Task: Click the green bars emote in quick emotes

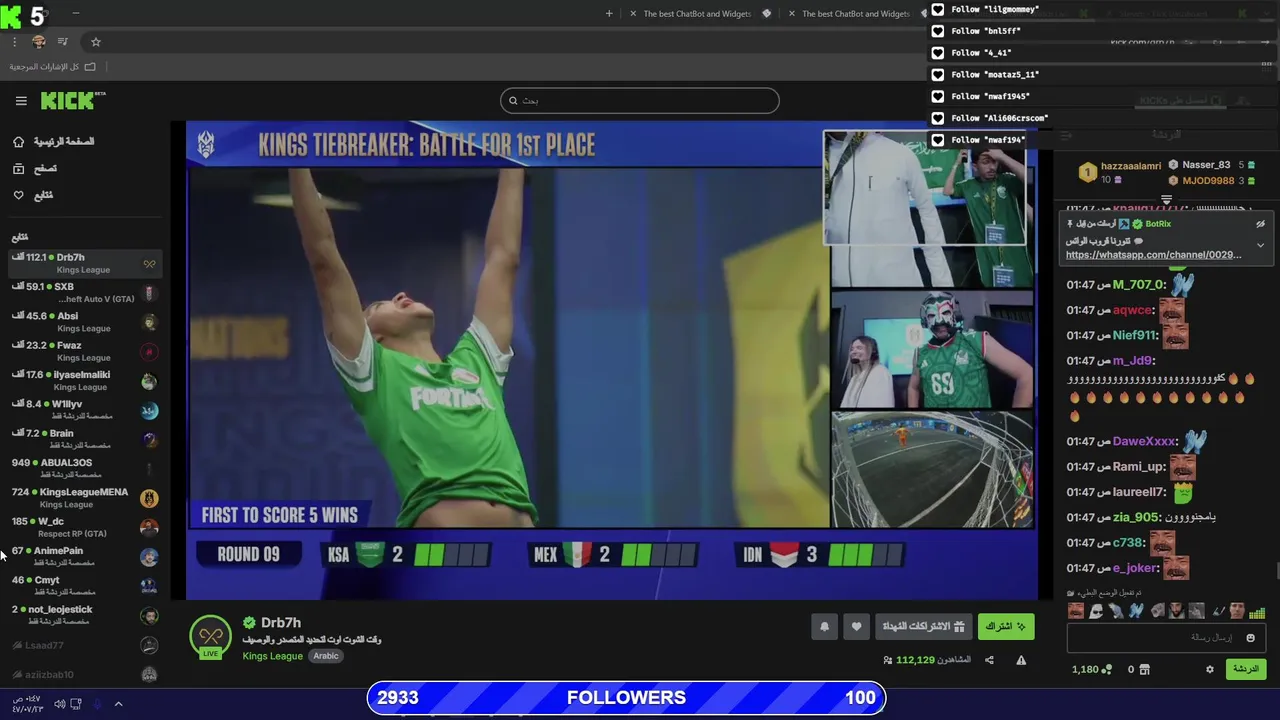Action: click(x=1257, y=611)
